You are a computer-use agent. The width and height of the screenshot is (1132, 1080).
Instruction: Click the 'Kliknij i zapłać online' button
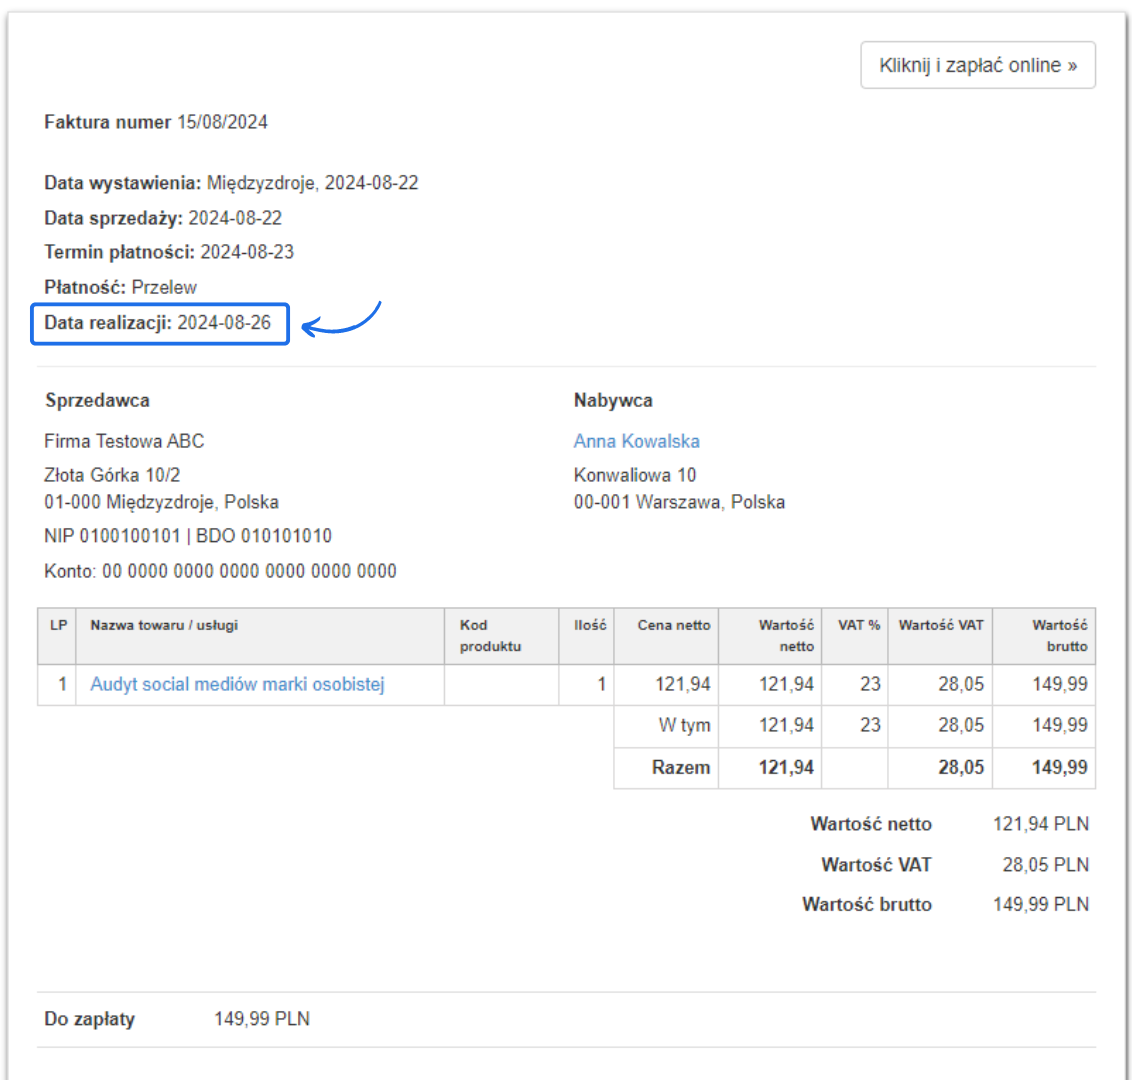(x=977, y=65)
